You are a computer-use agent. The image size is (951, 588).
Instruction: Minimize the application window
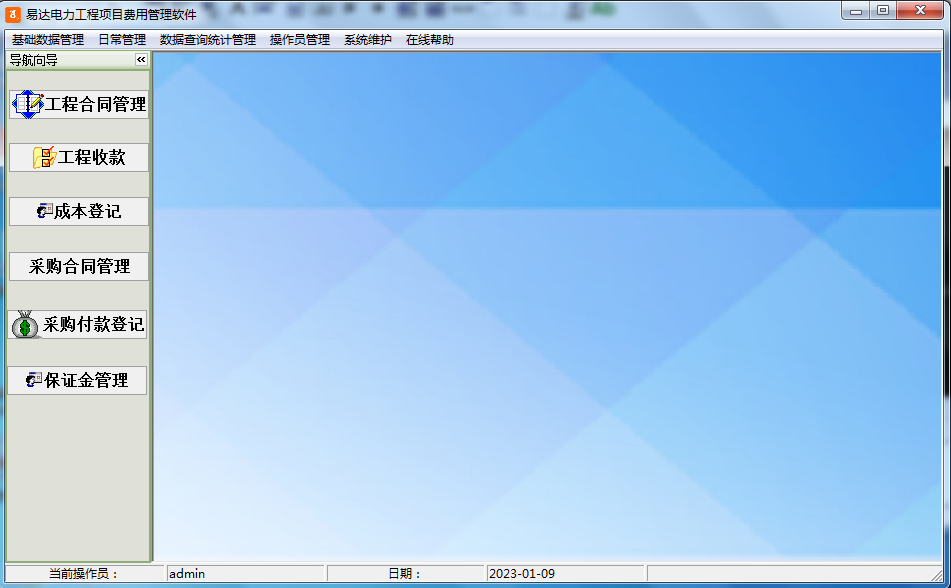(856, 11)
